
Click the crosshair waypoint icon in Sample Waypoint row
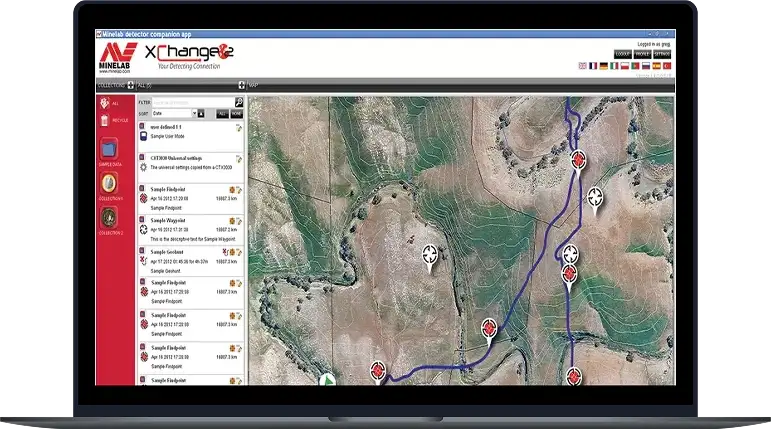(x=143, y=229)
